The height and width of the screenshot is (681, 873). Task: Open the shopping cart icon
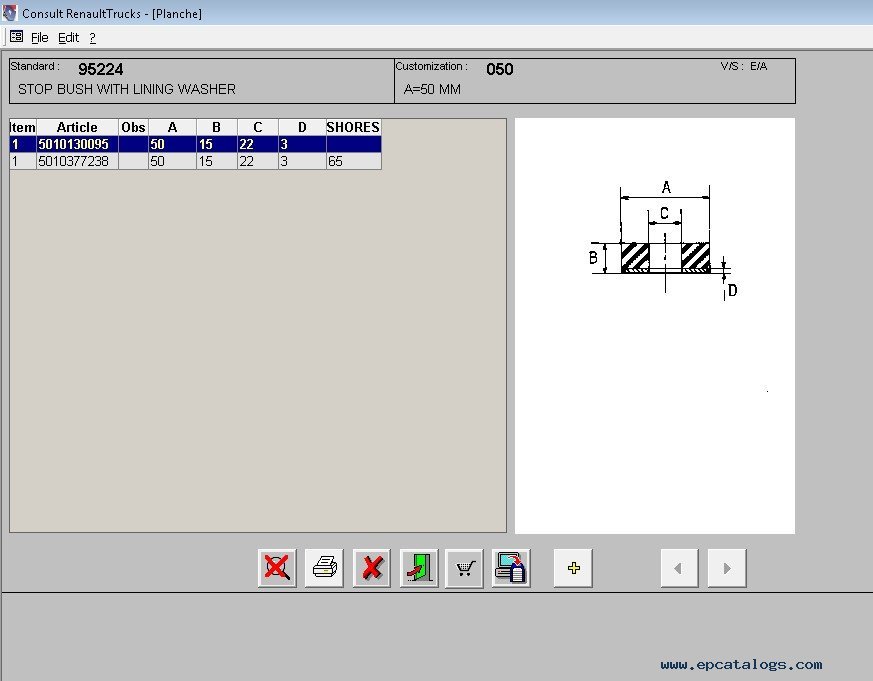pyautogui.click(x=464, y=568)
